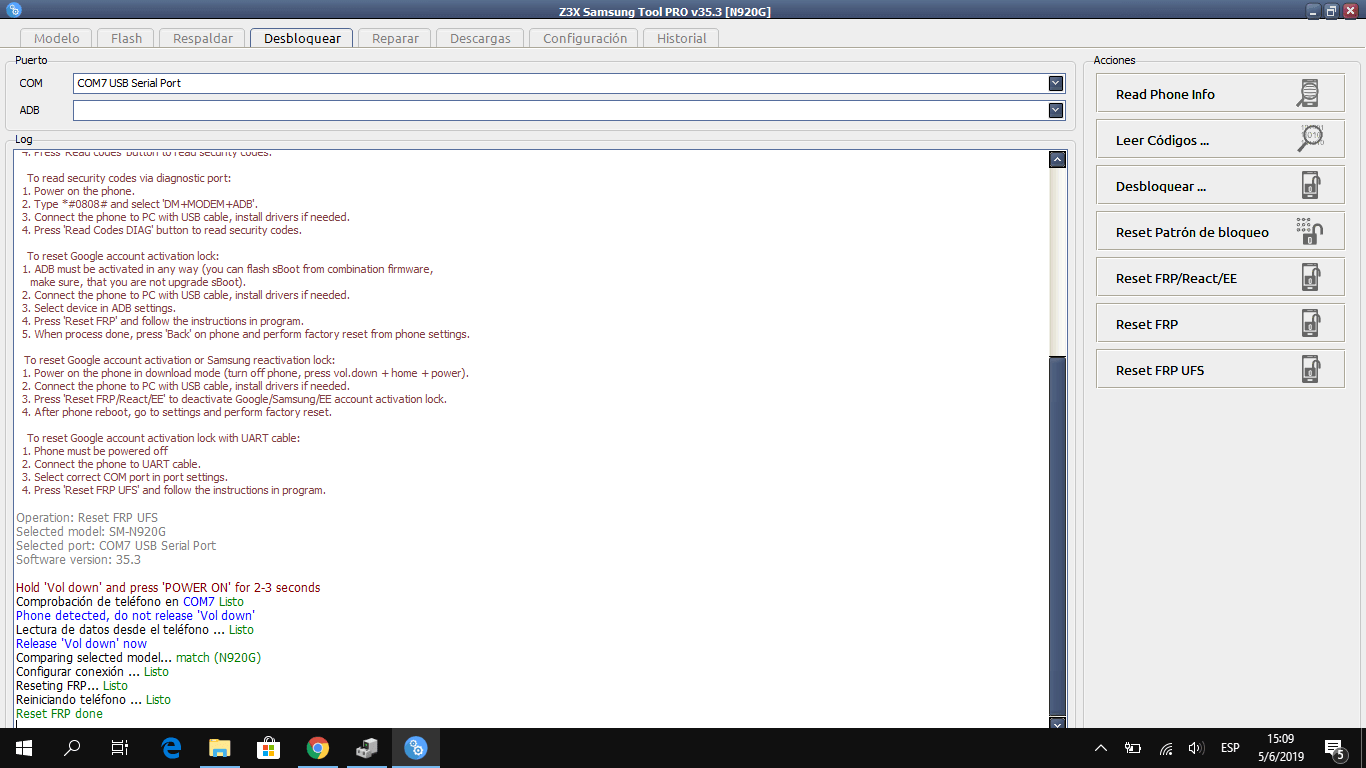Switch to the Flash tab

(126, 38)
